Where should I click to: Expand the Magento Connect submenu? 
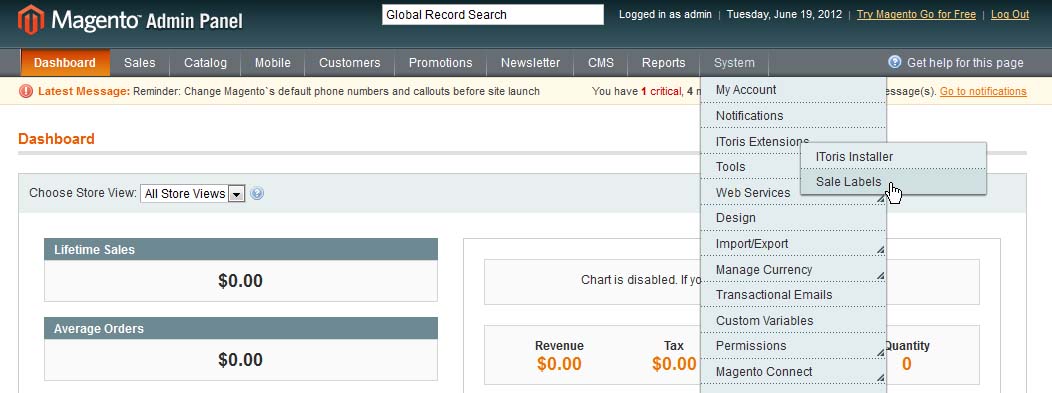[880, 377]
